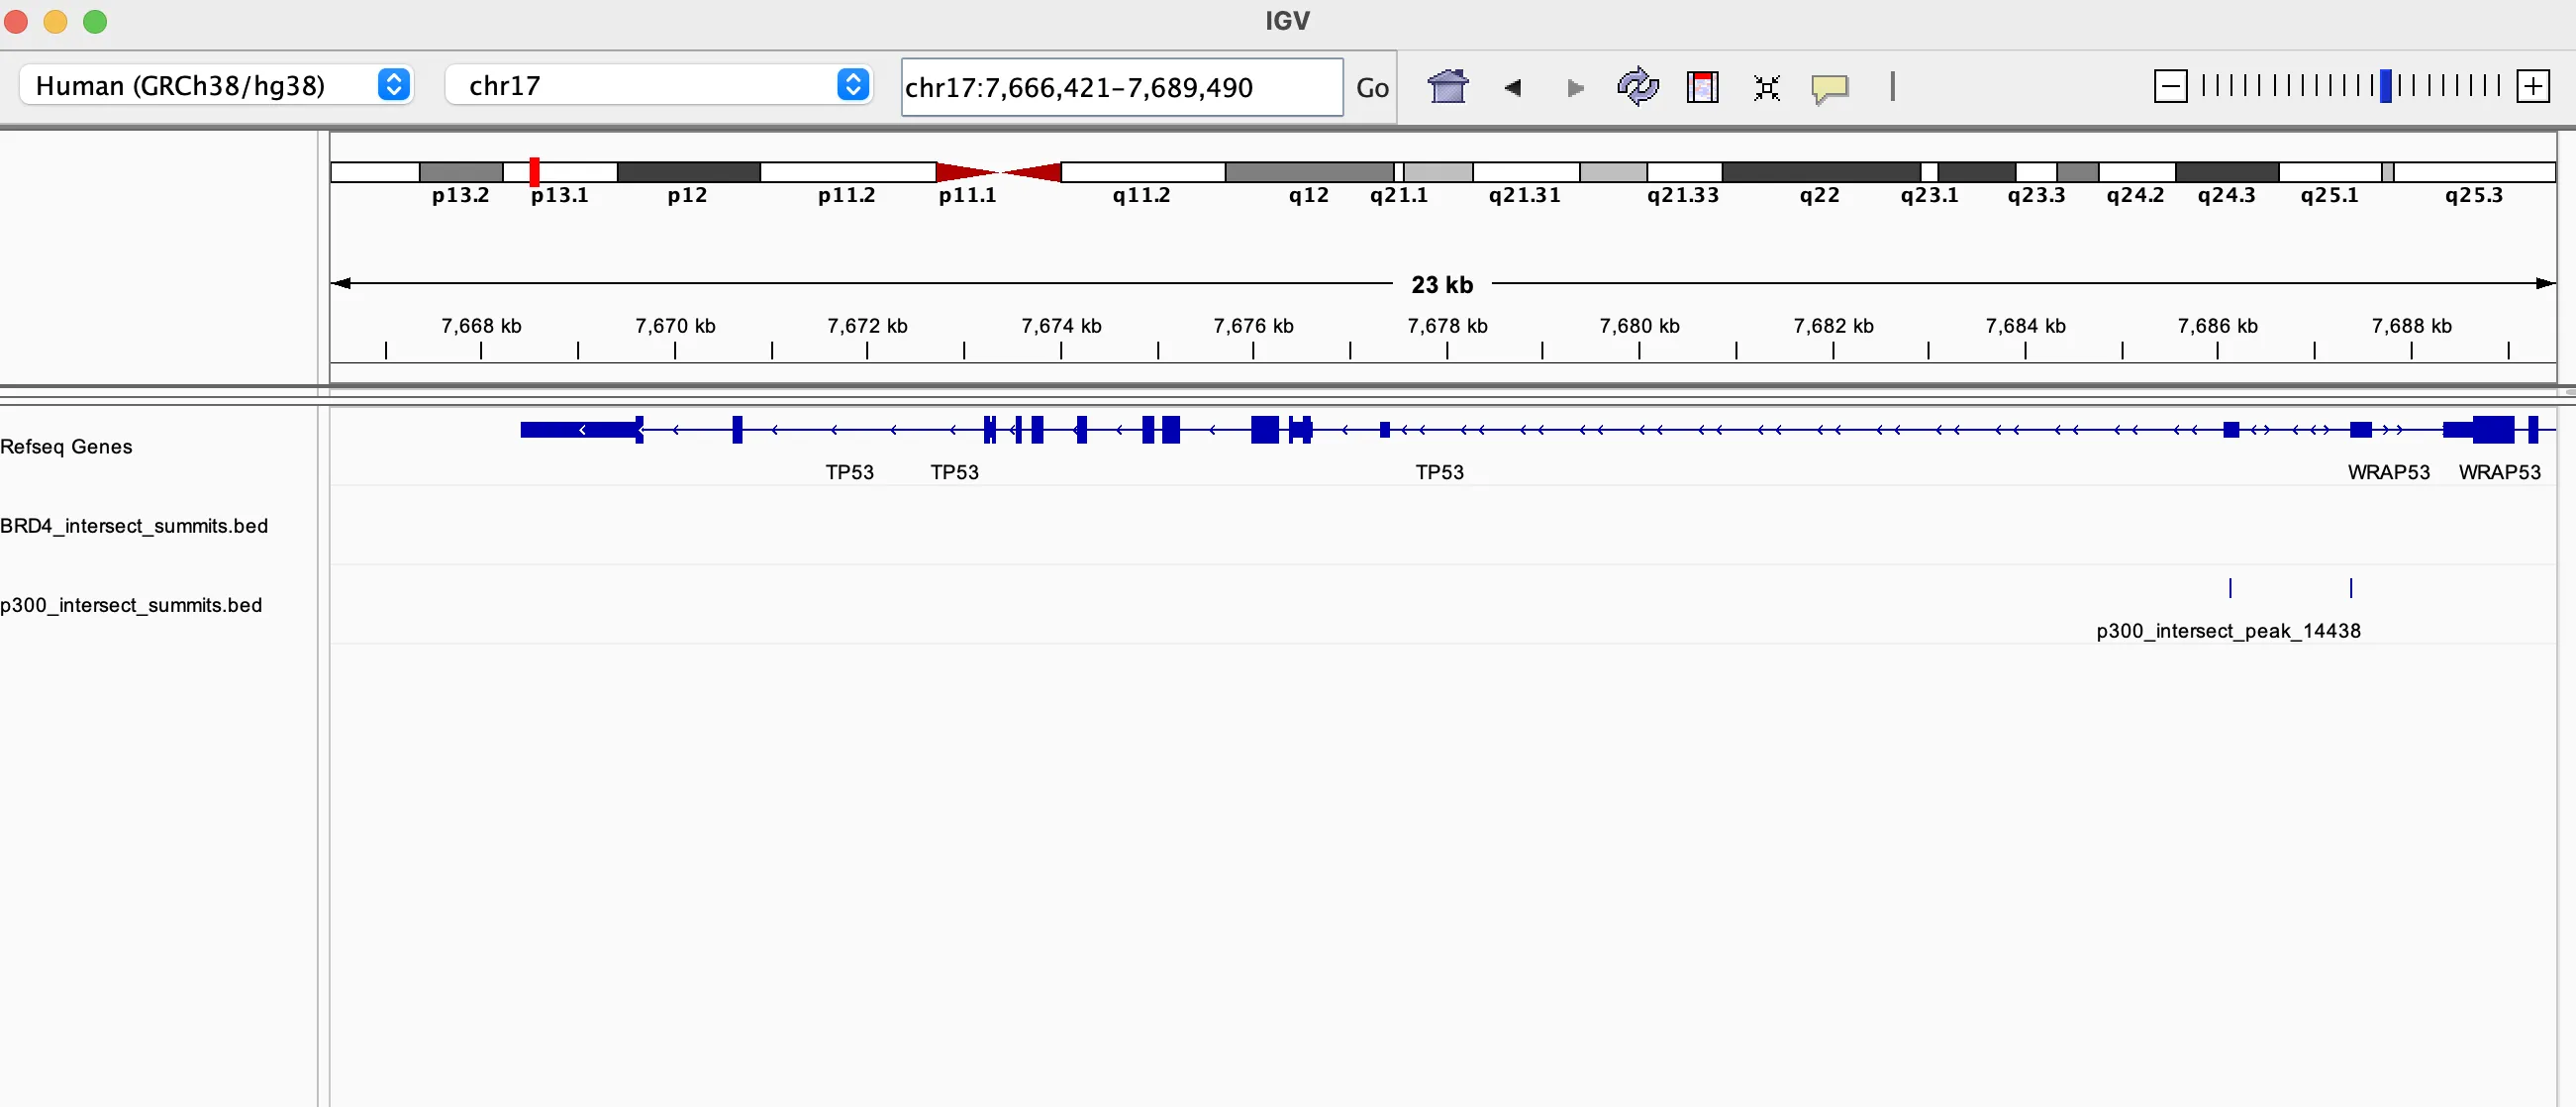Select the p300_intersect_summits.bed track name
Viewport: 2576px width, 1107px height.
pos(131,605)
